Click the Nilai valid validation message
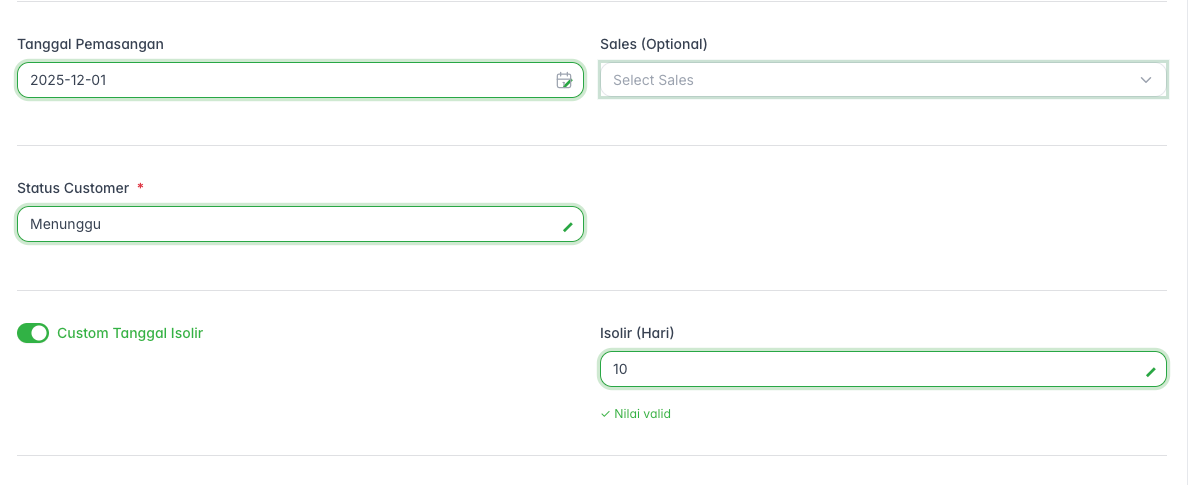Image resolution: width=1188 pixels, height=485 pixels. [642, 414]
